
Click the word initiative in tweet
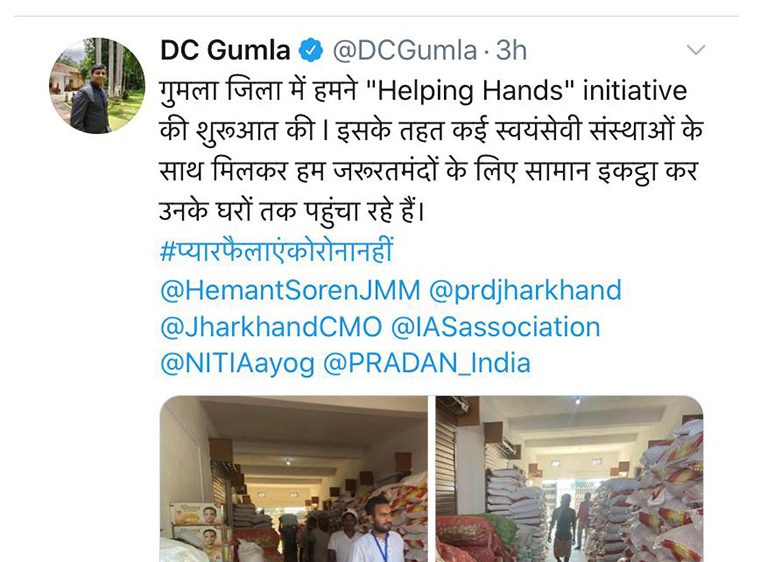coord(635,91)
